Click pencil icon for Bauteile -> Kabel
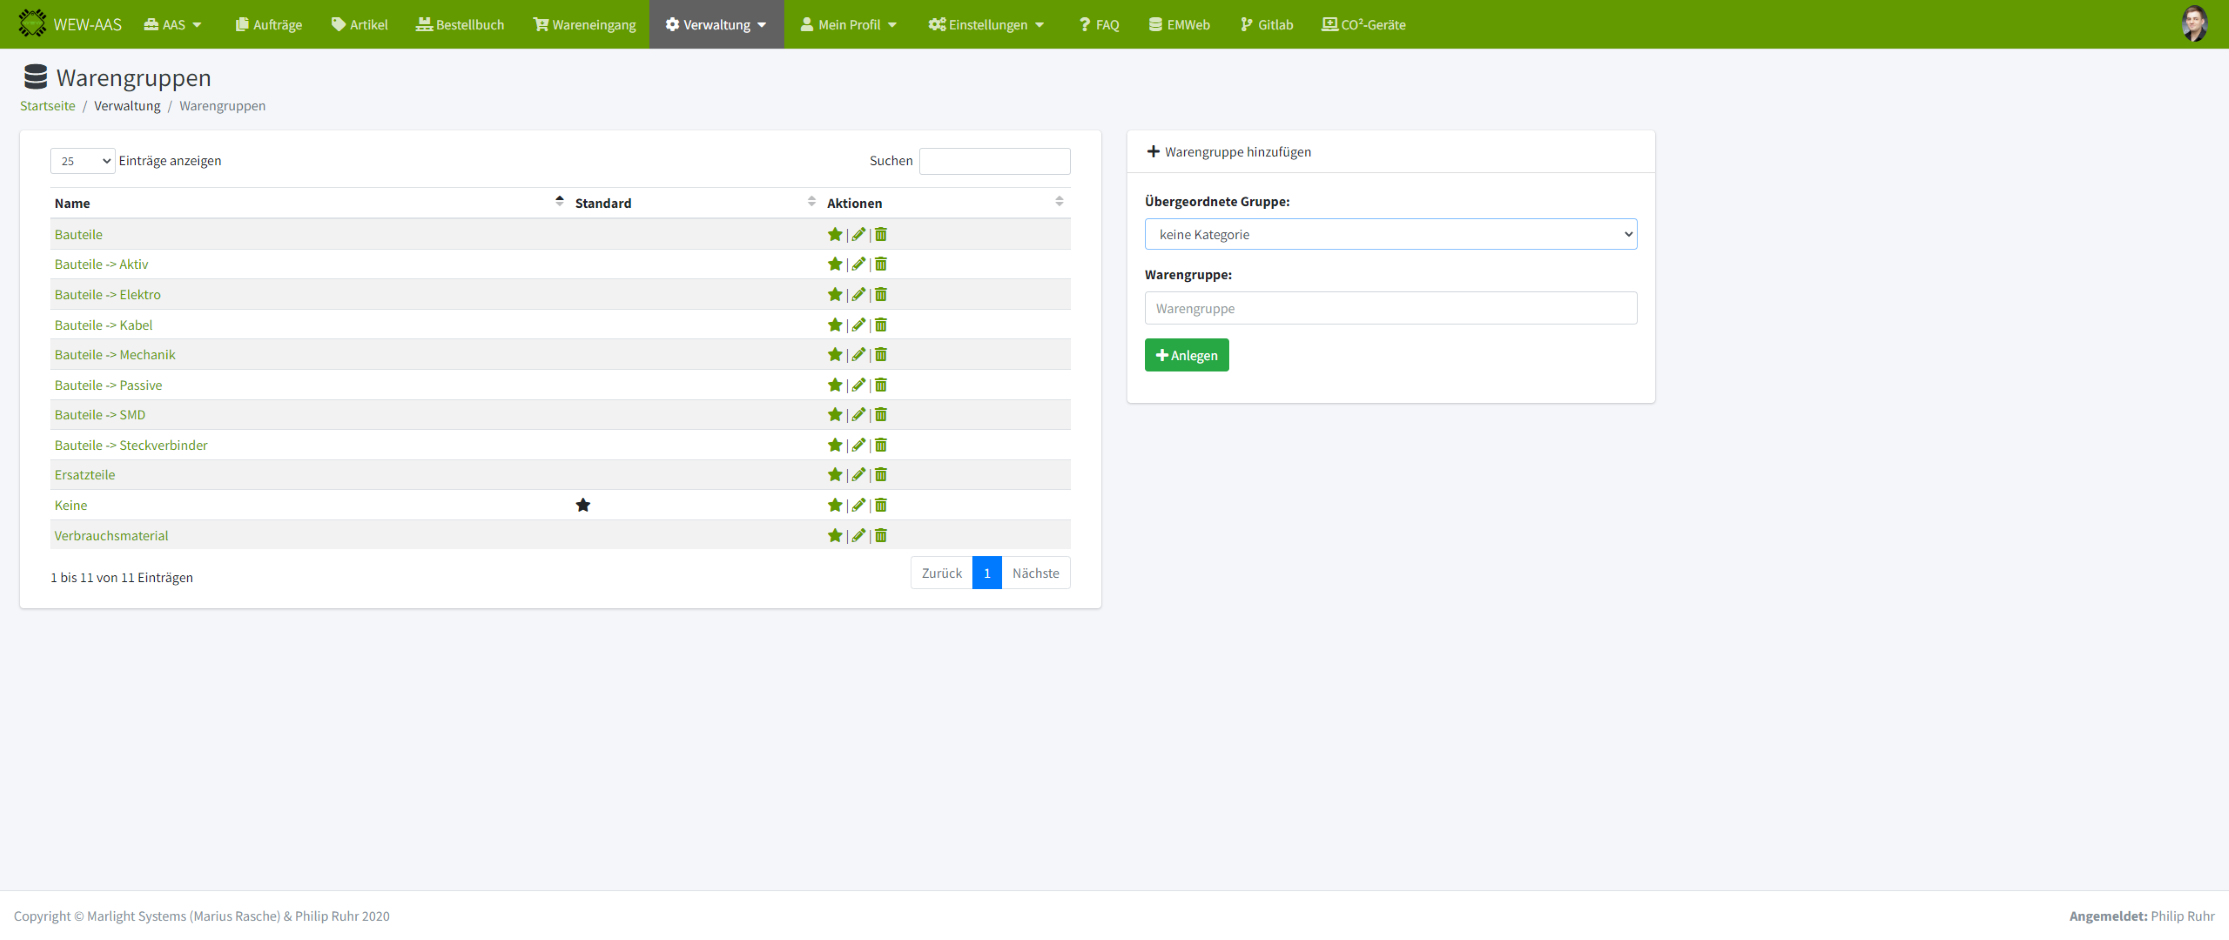This screenshot has height=940, width=2229. 858,325
